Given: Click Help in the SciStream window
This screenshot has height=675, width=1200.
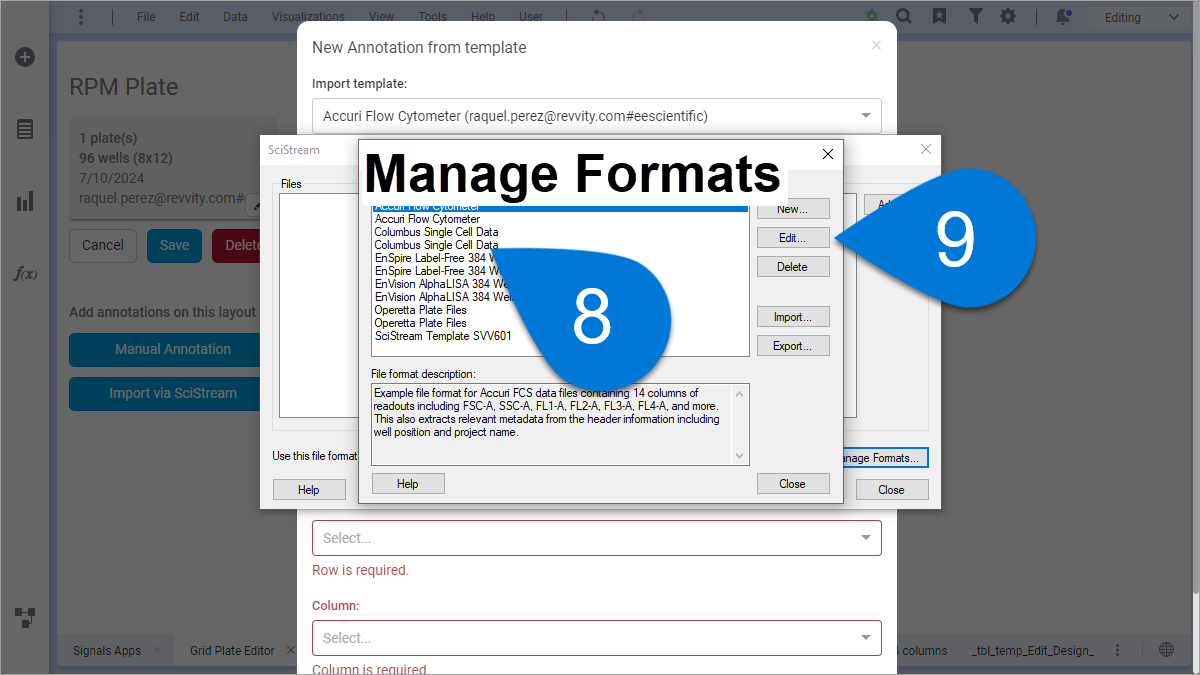Looking at the screenshot, I should point(309,490).
